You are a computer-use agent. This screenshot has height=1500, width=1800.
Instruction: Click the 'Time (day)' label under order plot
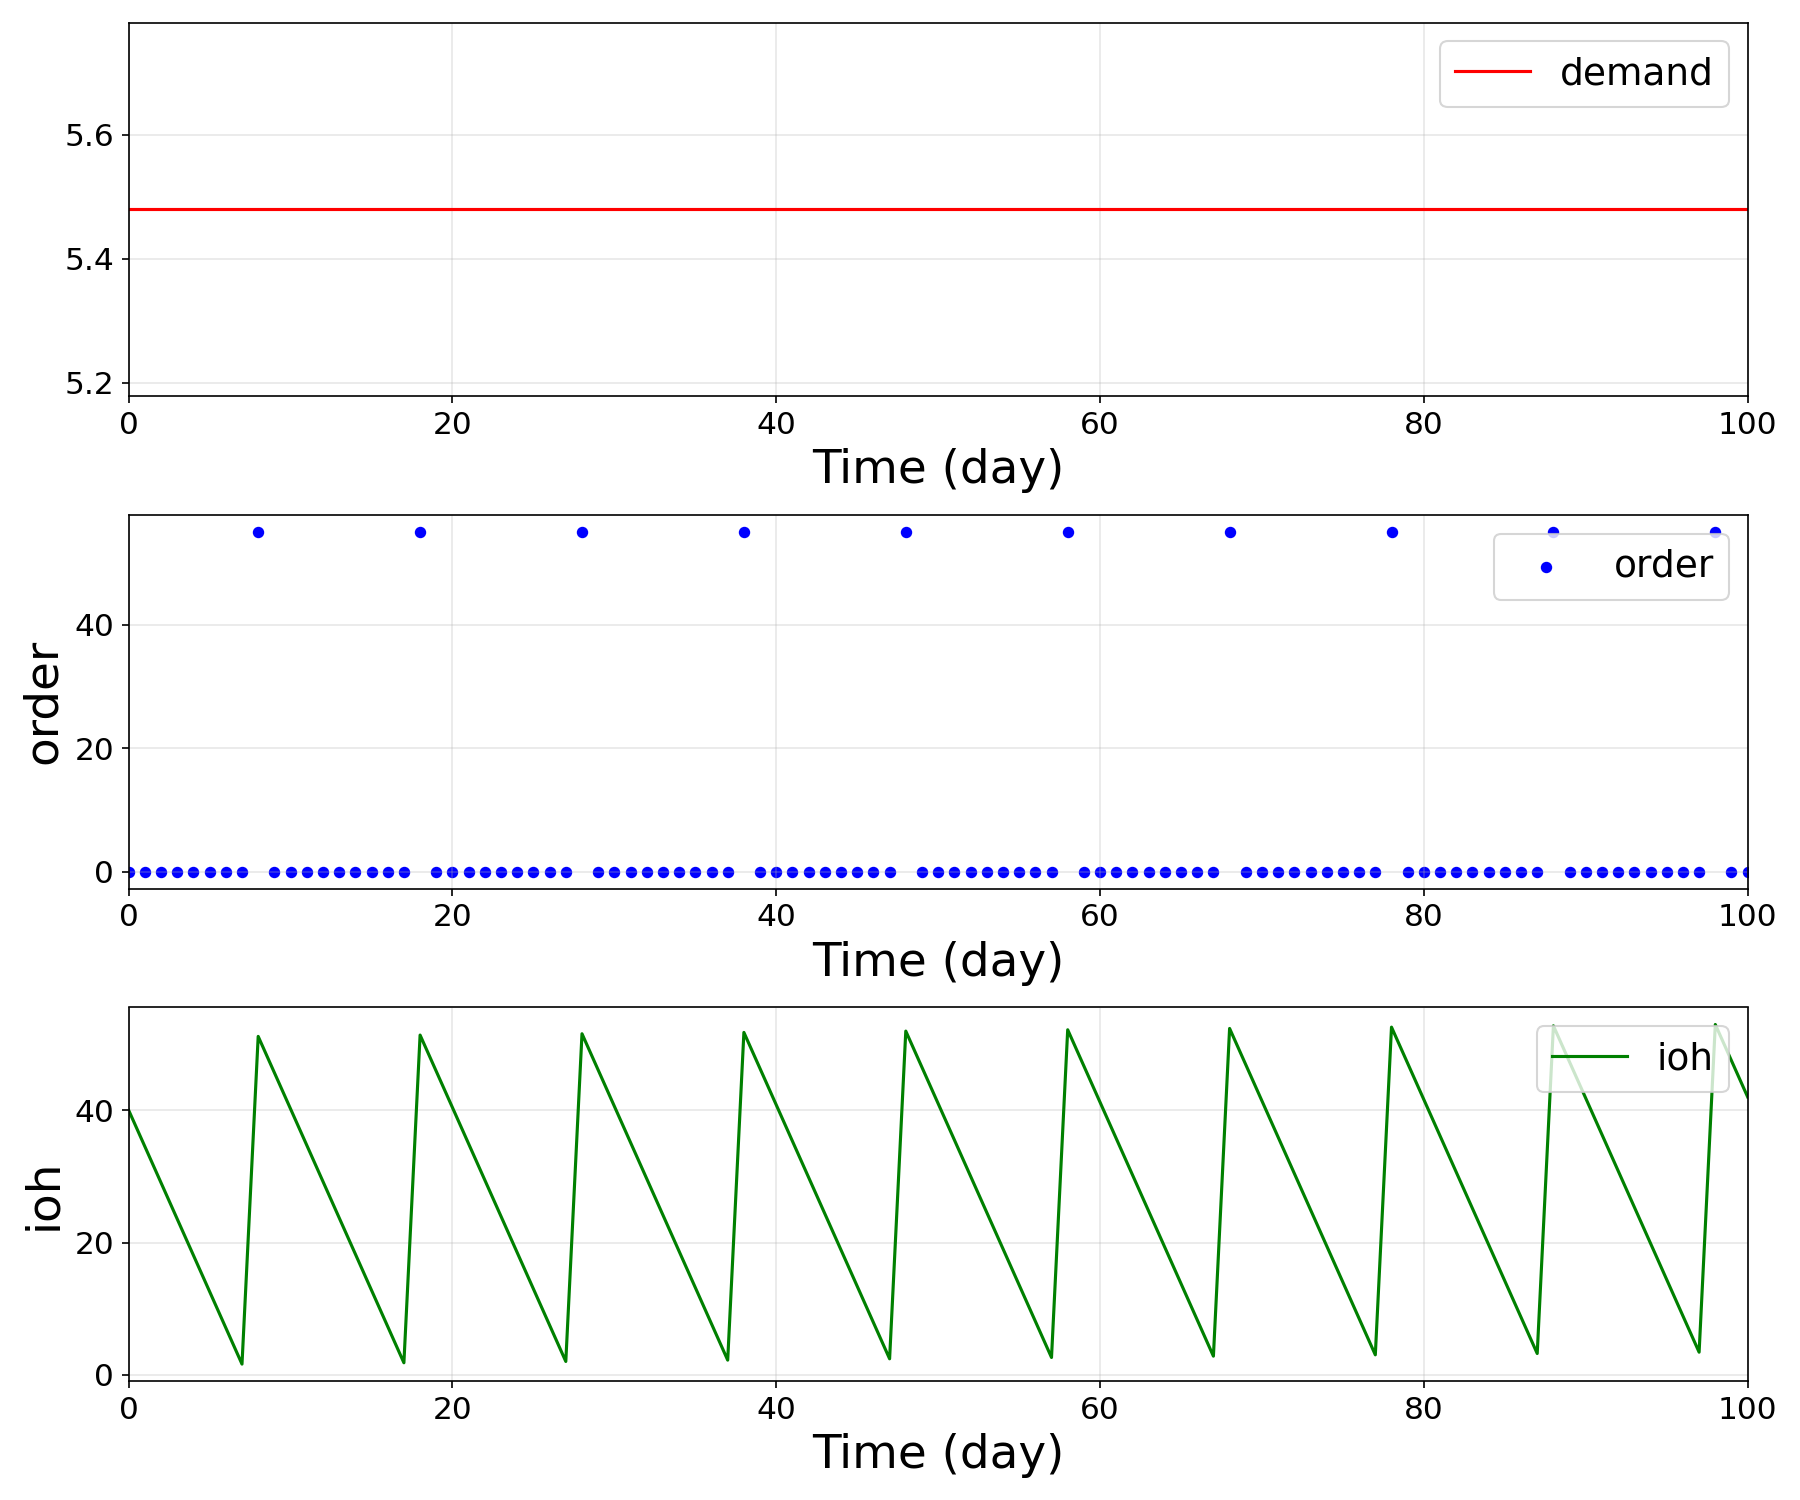(x=937, y=961)
